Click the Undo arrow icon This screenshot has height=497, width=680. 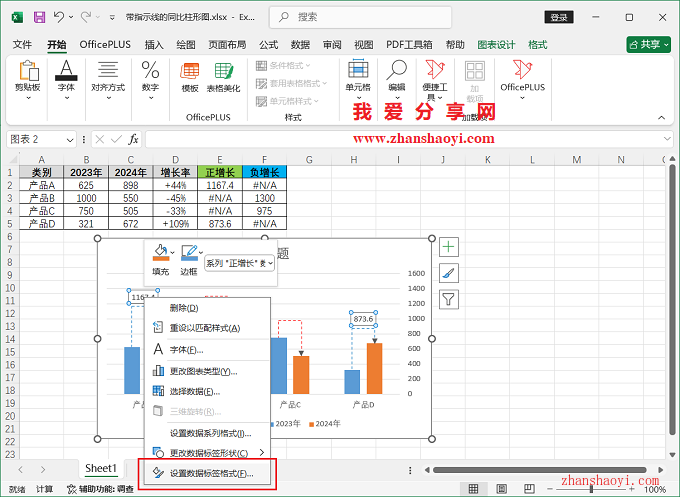58,17
